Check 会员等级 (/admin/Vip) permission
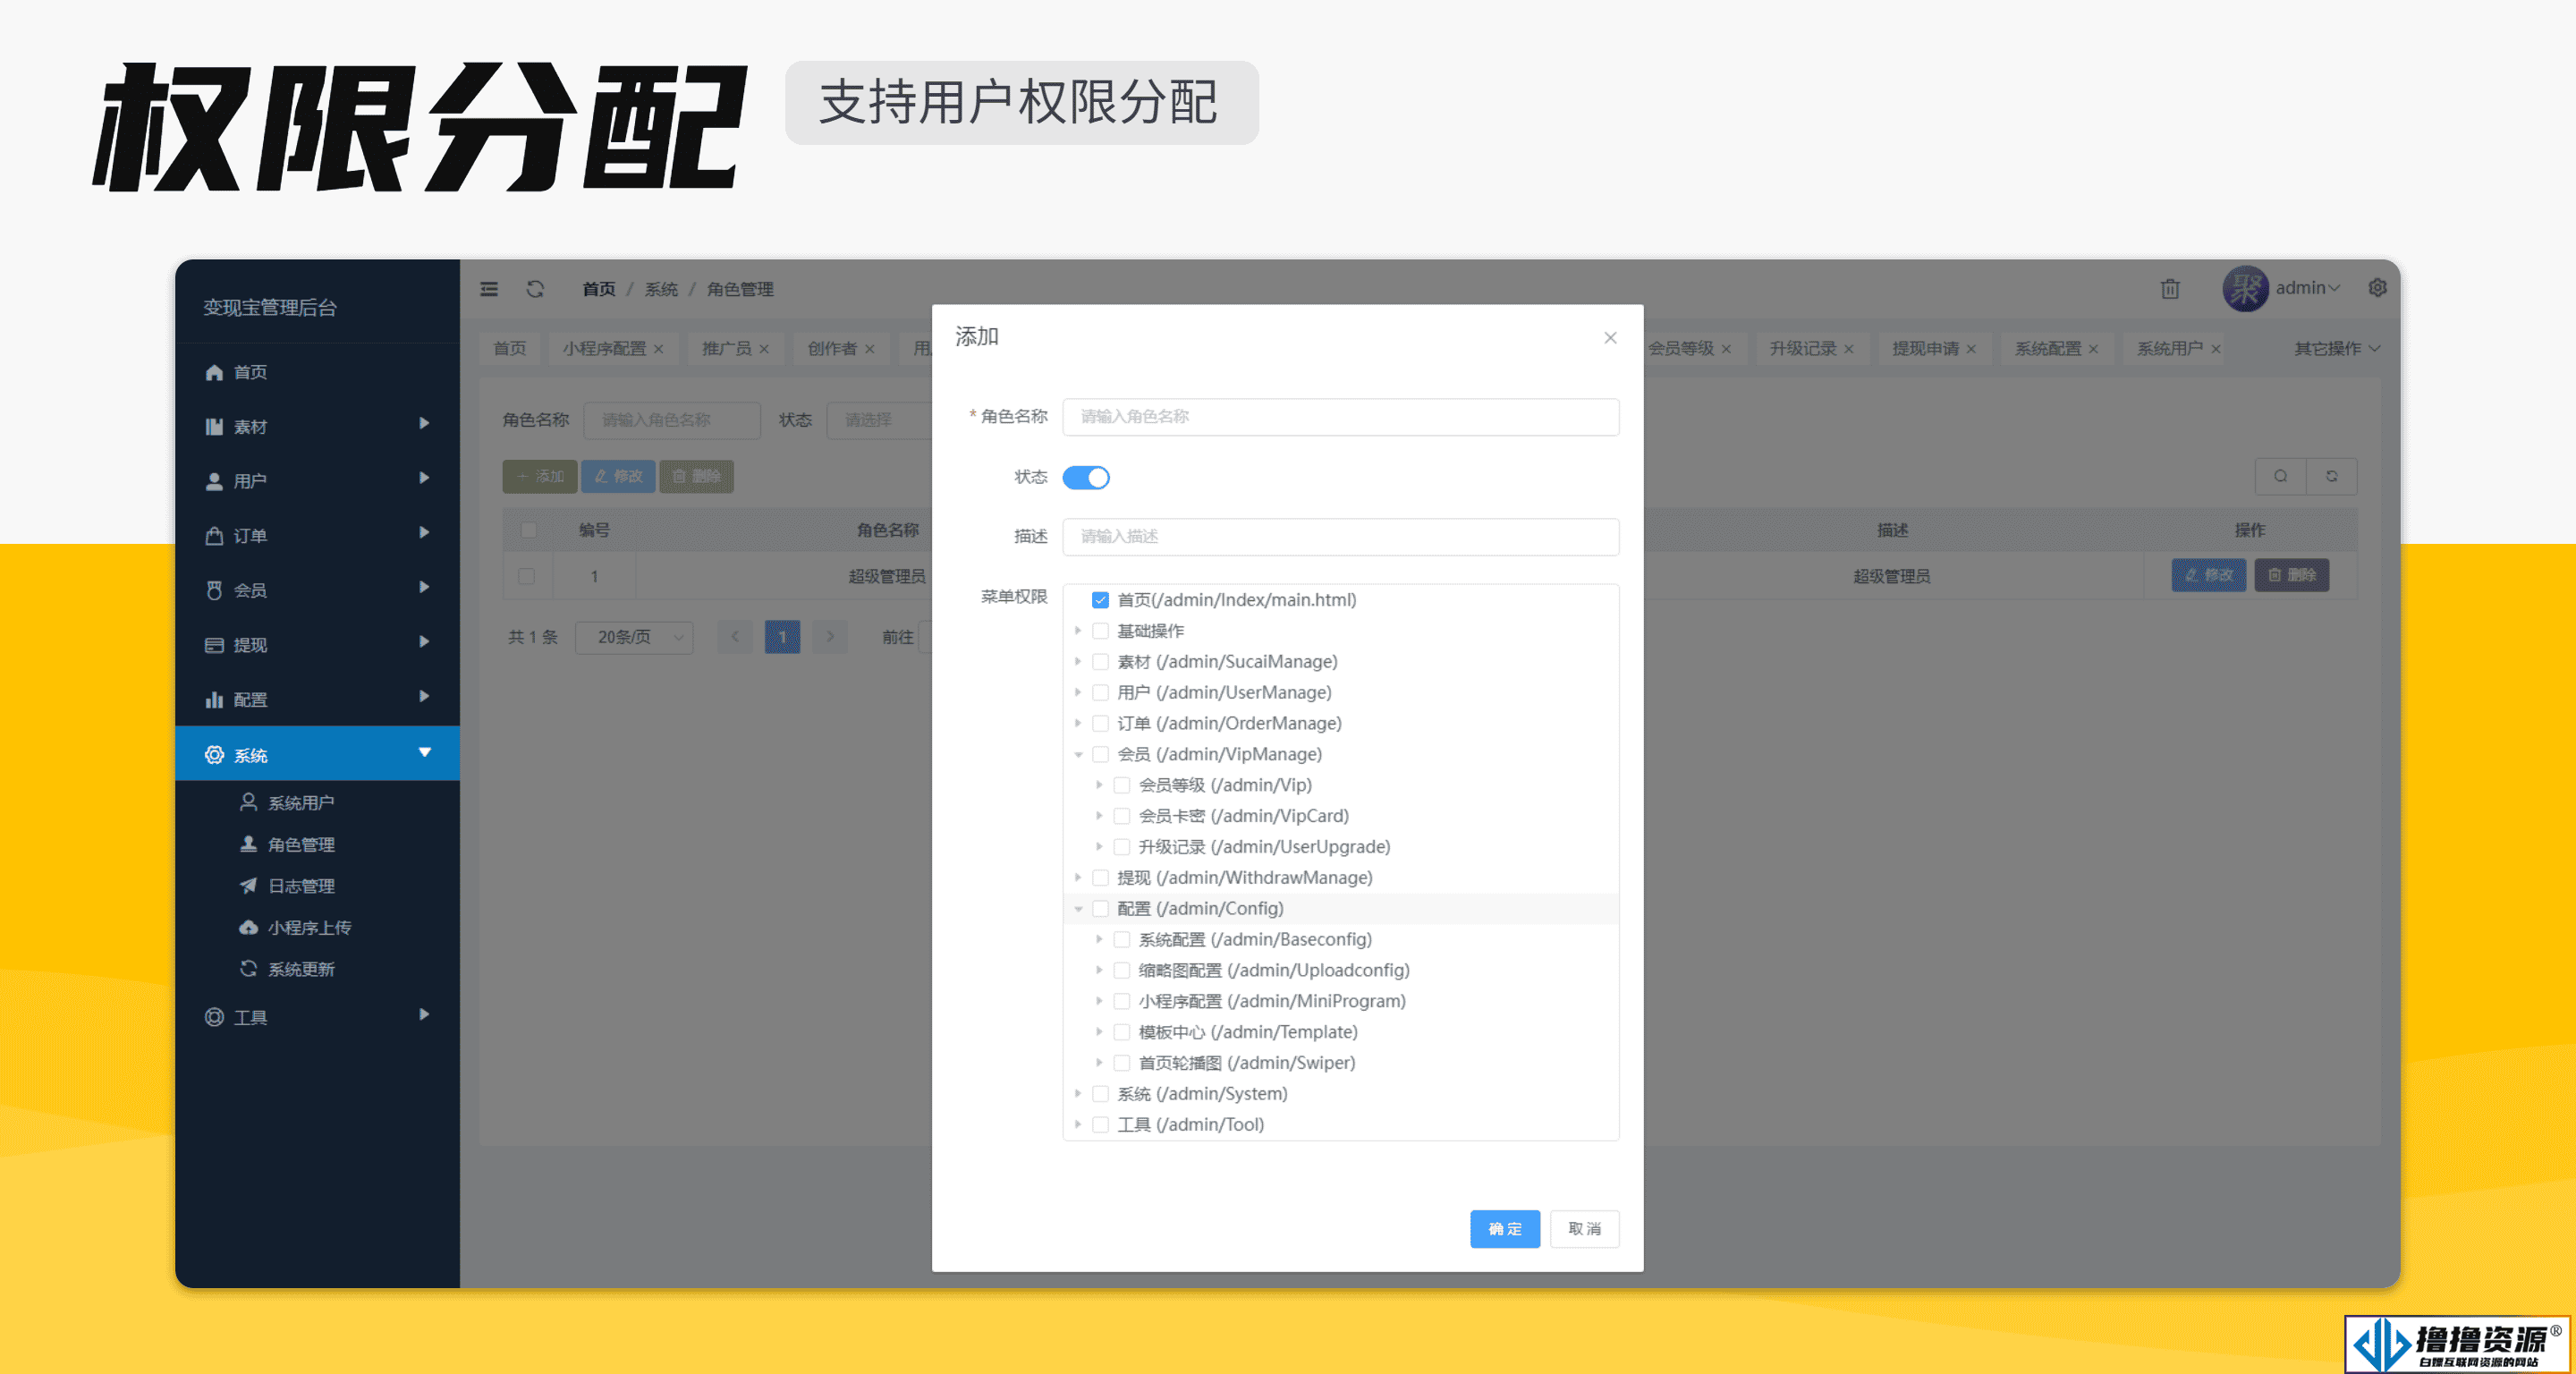 pyautogui.click(x=1122, y=785)
